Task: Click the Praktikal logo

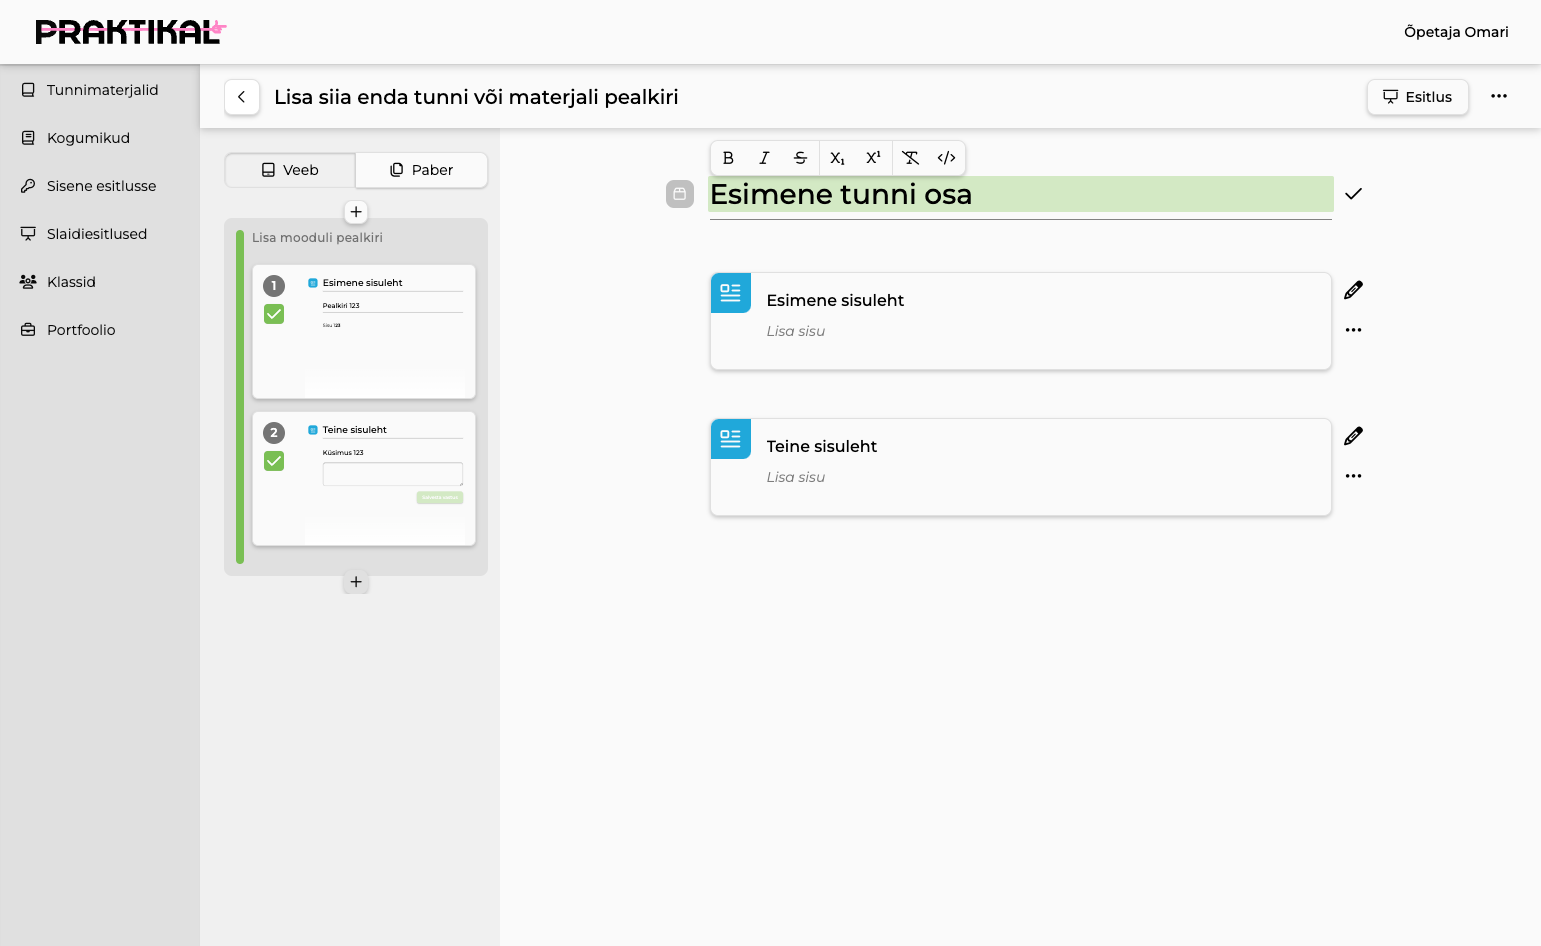Action: [x=131, y=32]
